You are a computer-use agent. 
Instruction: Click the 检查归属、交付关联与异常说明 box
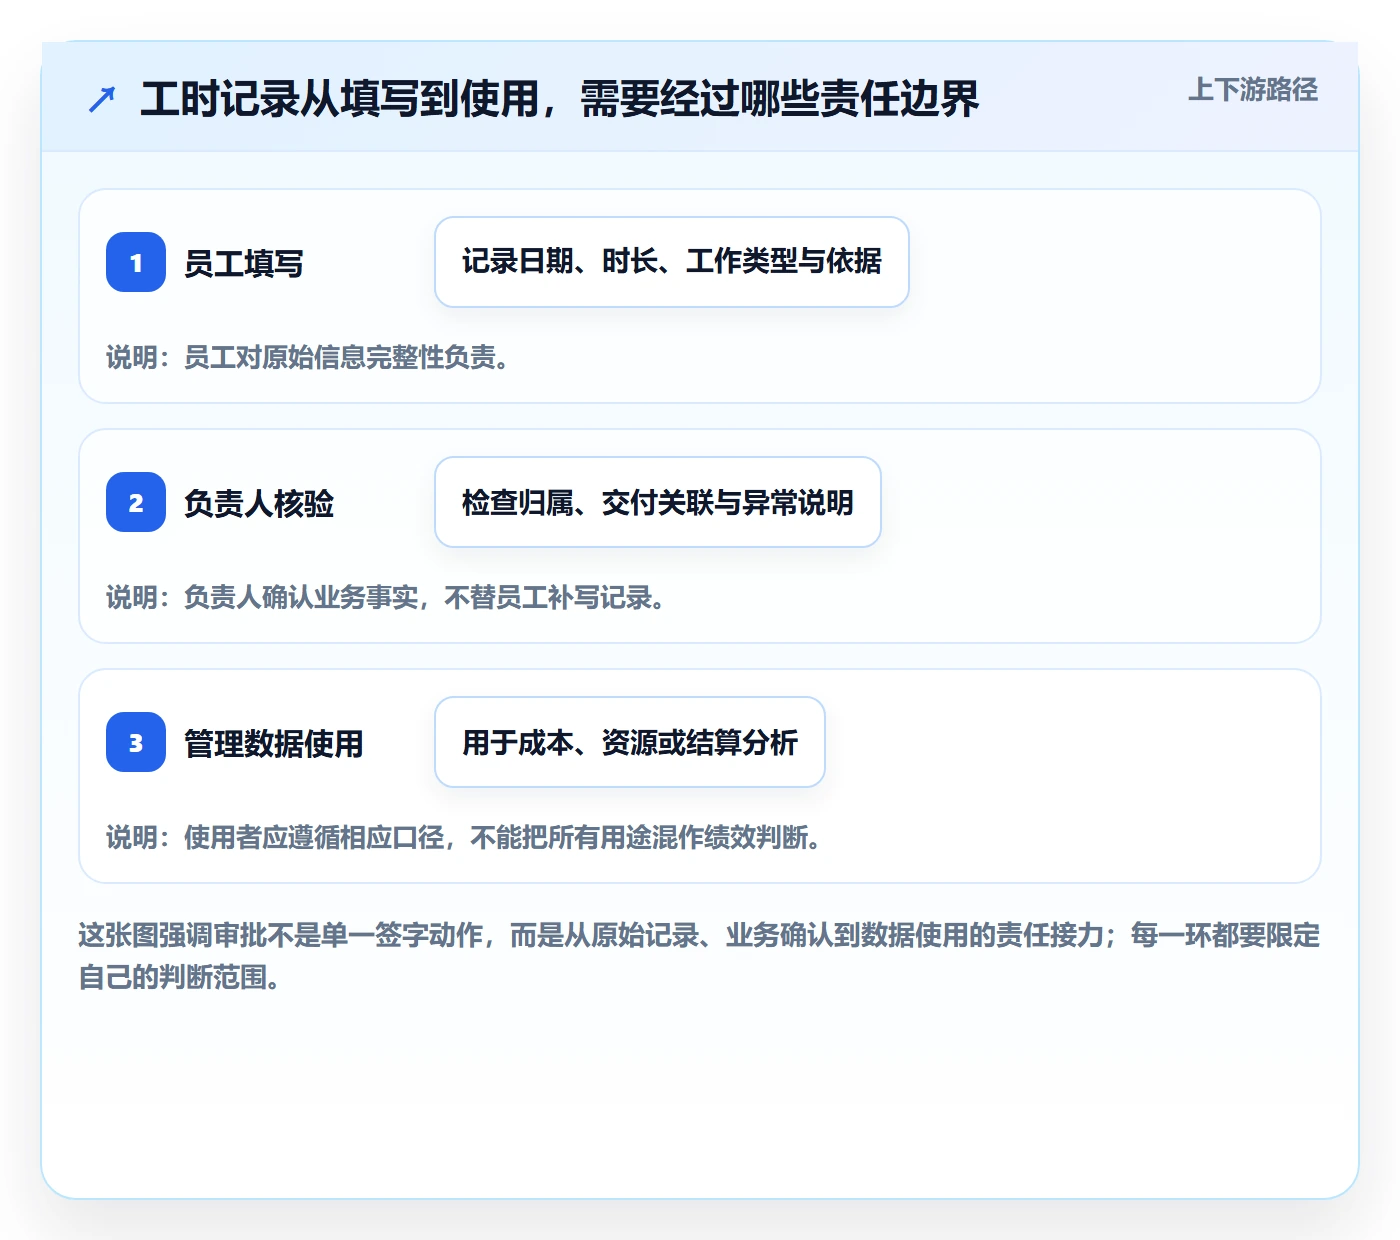click(x=658, y=502)
